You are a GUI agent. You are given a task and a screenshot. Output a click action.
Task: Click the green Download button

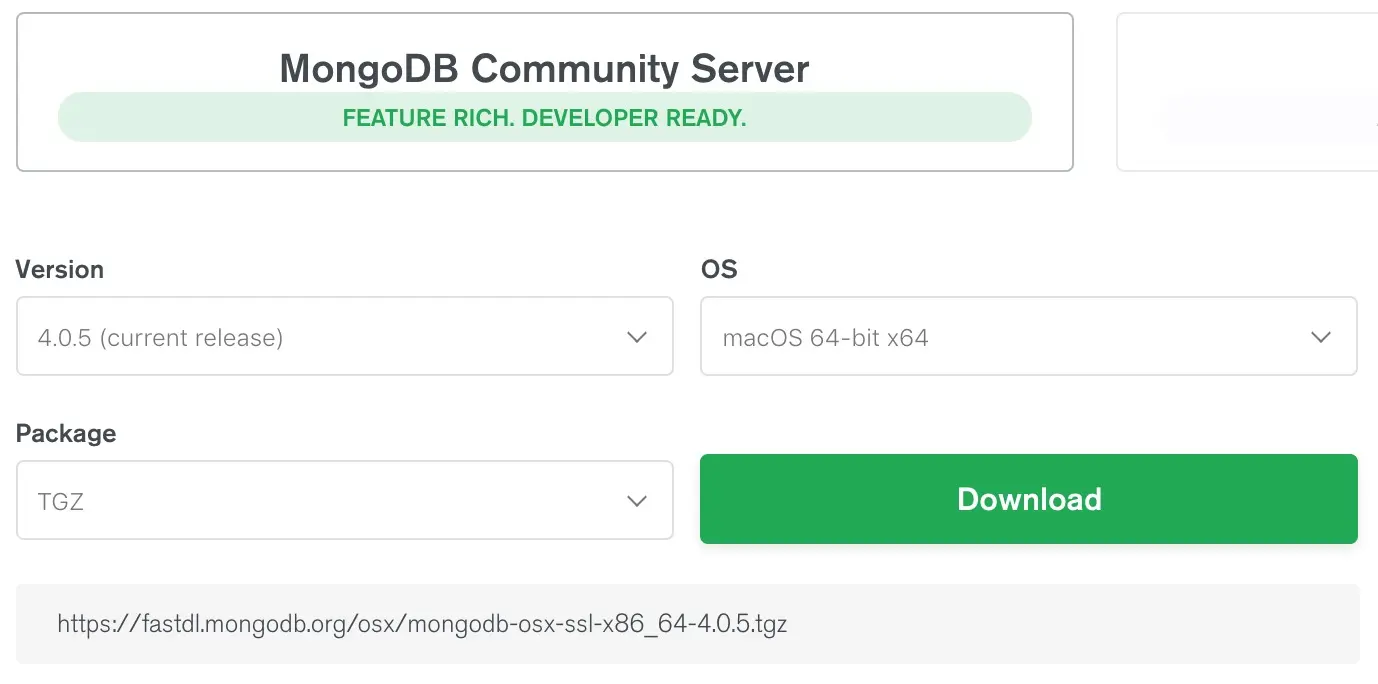point(1029,499)
